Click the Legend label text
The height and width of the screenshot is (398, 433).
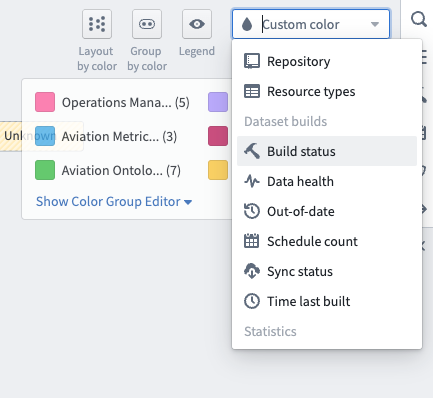(197, 51)
